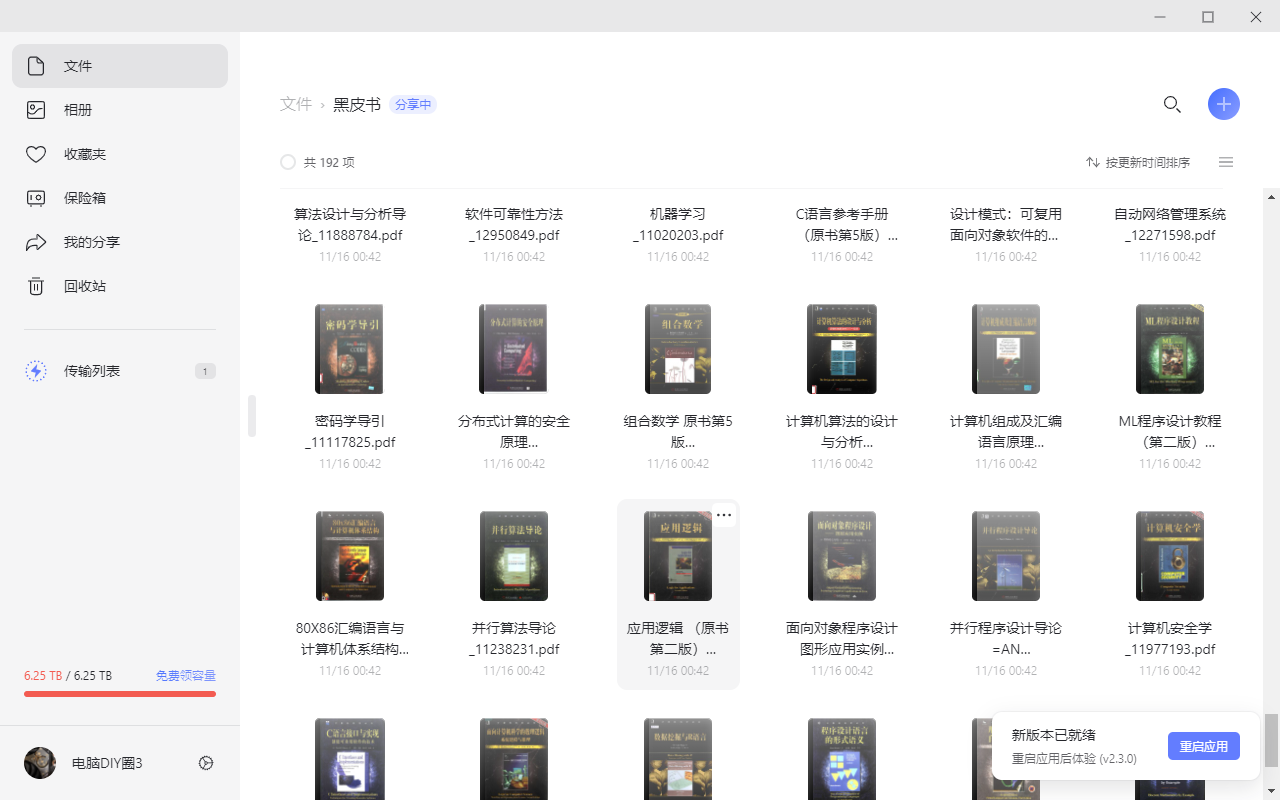The height and width of the screenshot is (800, 1280).
Task: Click the photo icon beside 相册
Action: click(x=36, y=110)
